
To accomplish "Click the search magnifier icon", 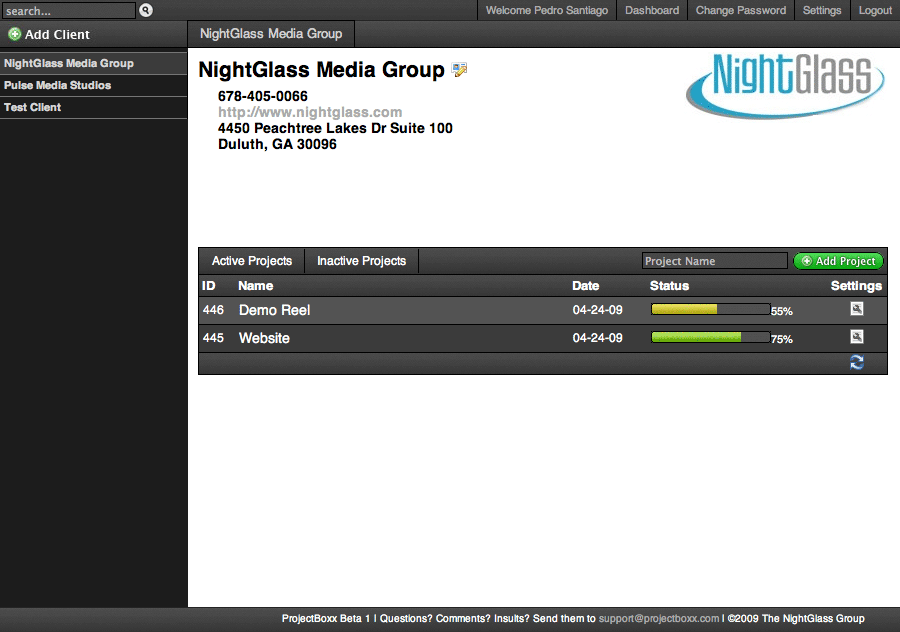I will click(146, 10).
